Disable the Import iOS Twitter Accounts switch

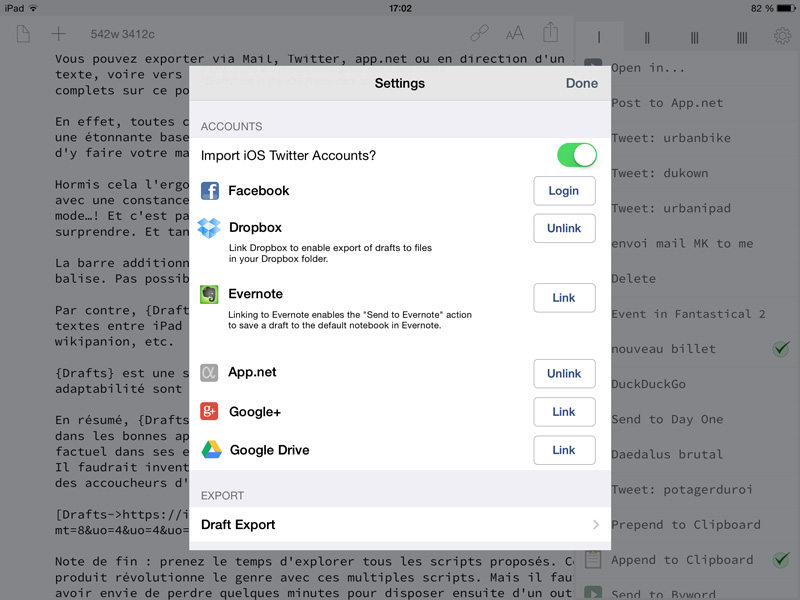click(577, 155)
